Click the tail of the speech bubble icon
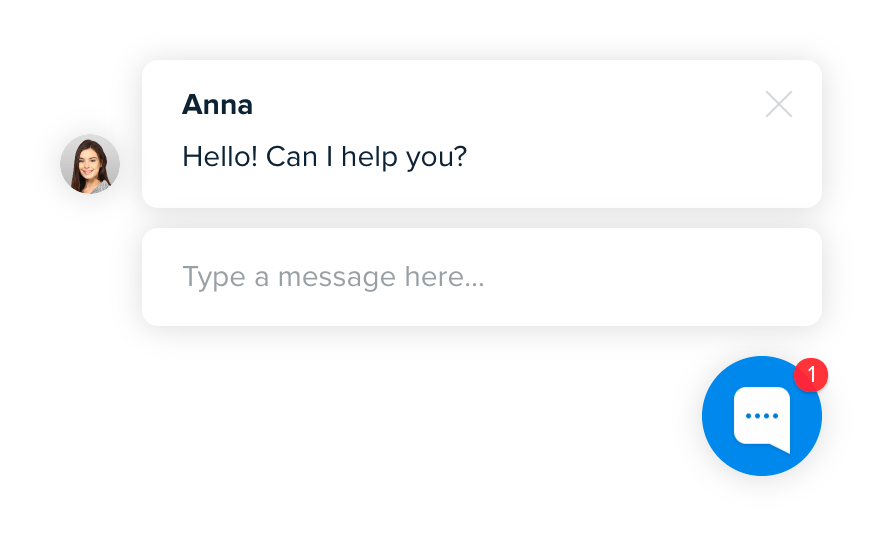Screen dimensions: 882x536 click(x=783, y=446)
